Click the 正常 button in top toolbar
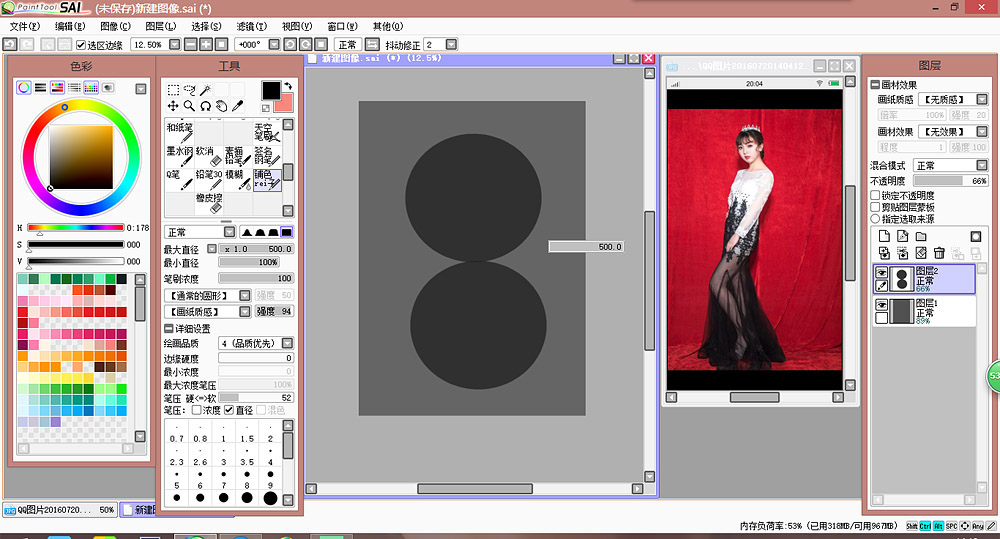 pyautogui.click(x=347, y=45)
